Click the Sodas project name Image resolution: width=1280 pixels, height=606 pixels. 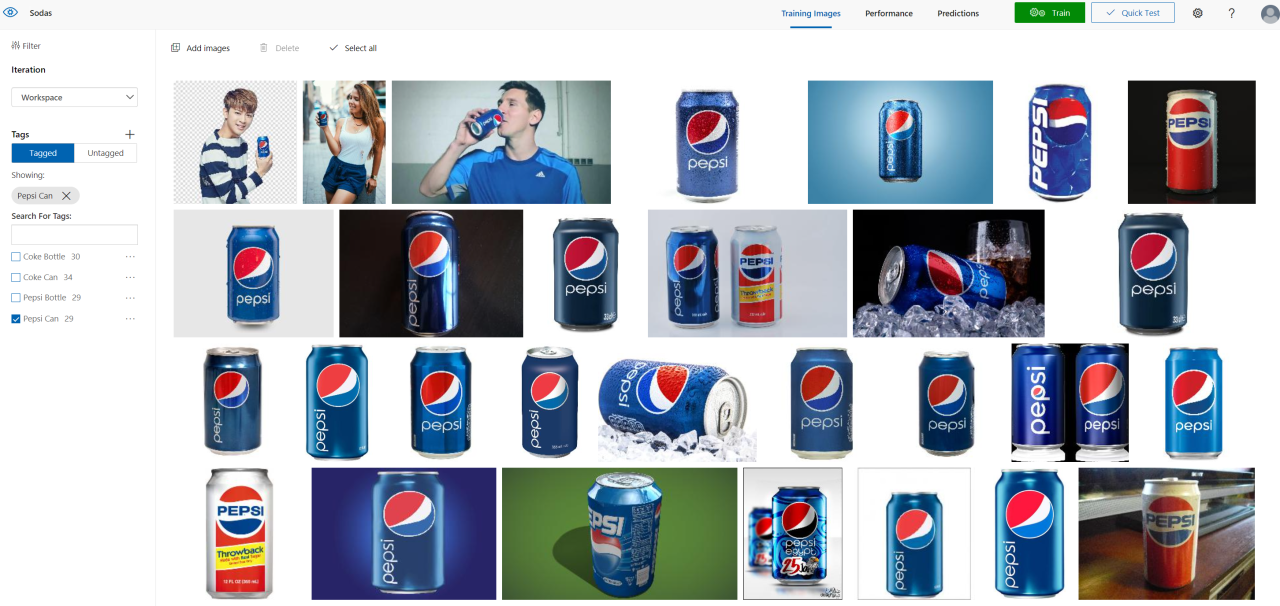41,13
